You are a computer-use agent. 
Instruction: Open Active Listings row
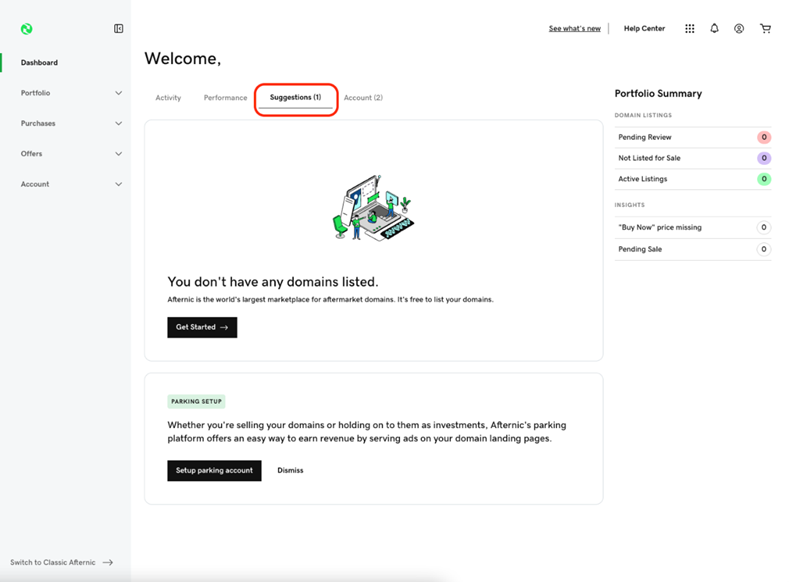tap(692, 179)
